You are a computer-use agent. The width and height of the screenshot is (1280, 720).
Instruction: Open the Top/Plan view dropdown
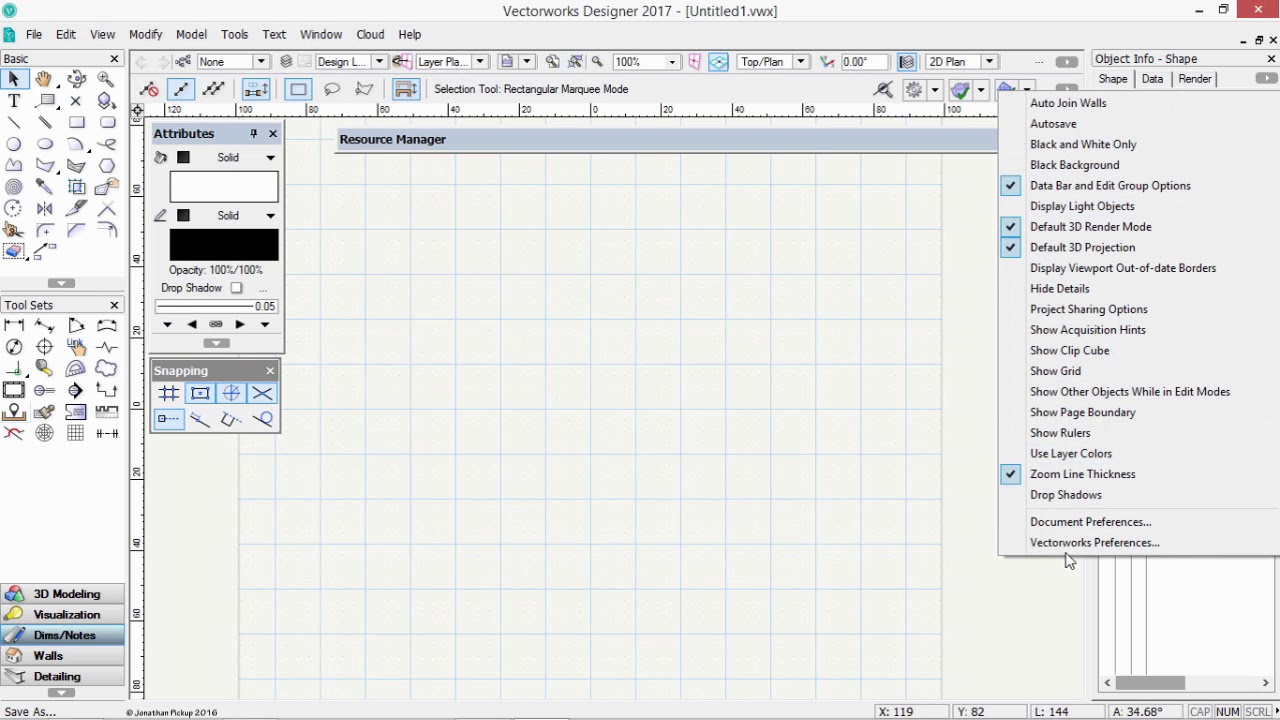800,62
